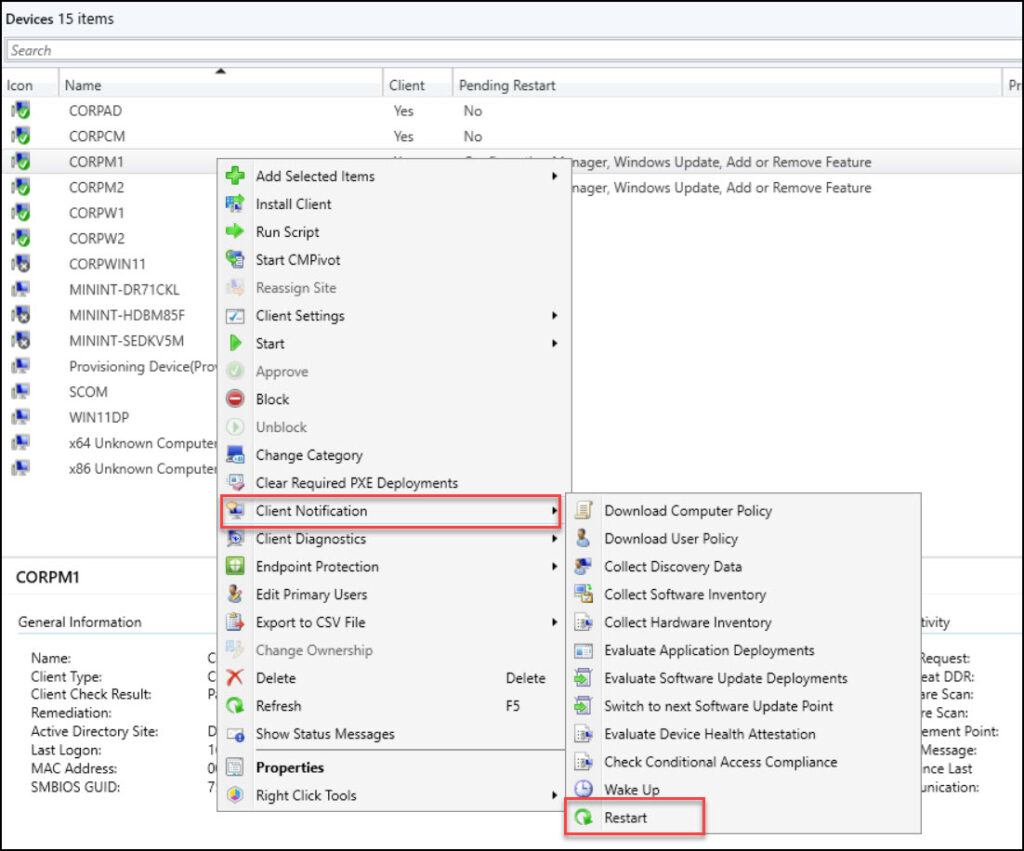Select the CORPCM device row
Image resolution: width=1024 pixels, height=851 pixels.
tap(512, 136)
